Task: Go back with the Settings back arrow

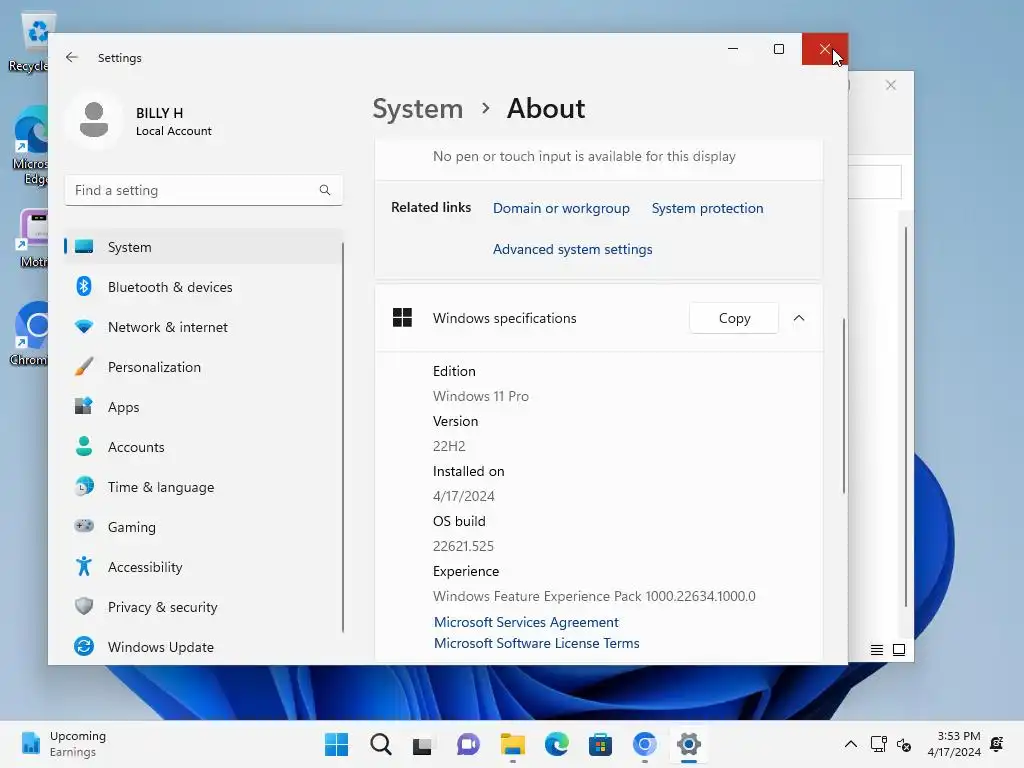Action: click(x=72, y=57)
